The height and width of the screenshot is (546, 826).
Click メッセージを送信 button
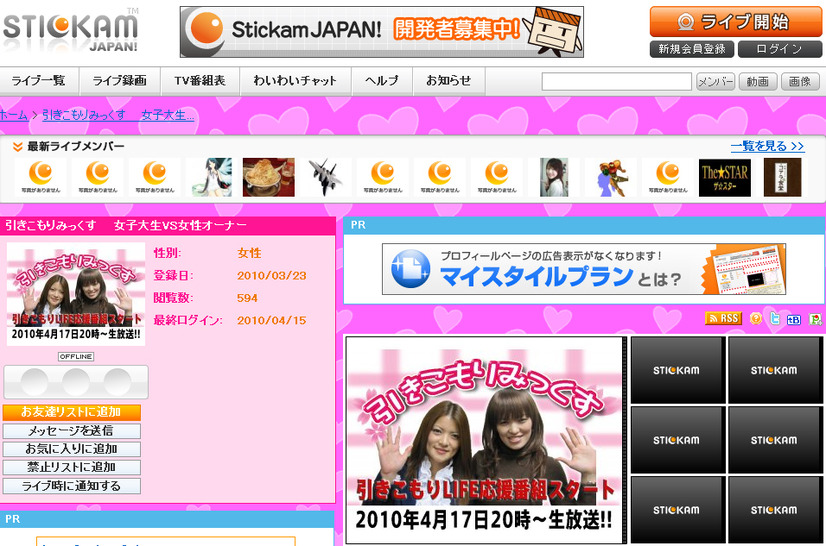point(72,431)
